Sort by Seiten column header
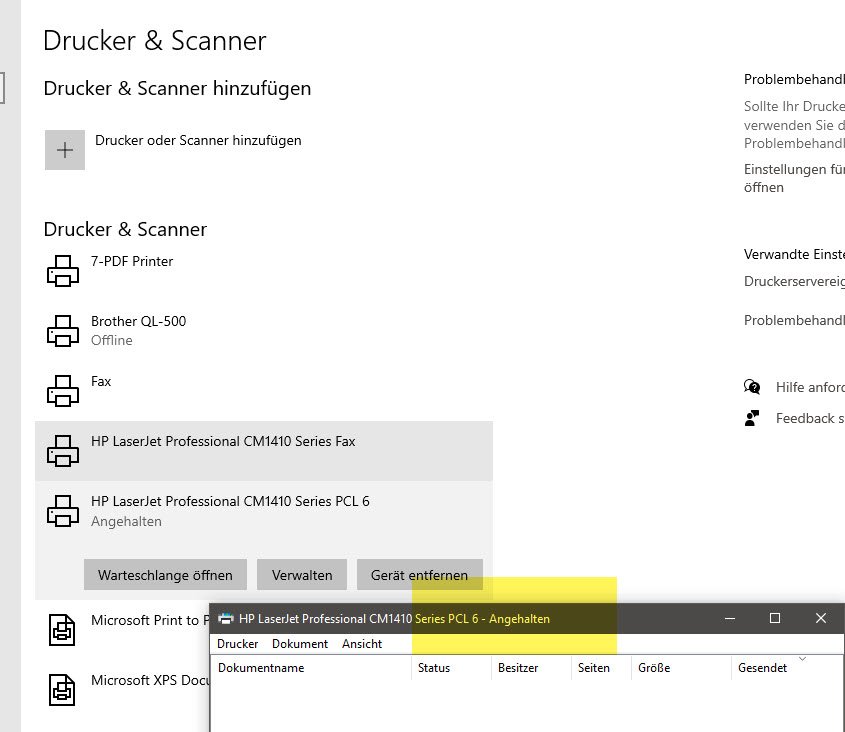This screenshot has height=732, width=845. coord(601,668)
